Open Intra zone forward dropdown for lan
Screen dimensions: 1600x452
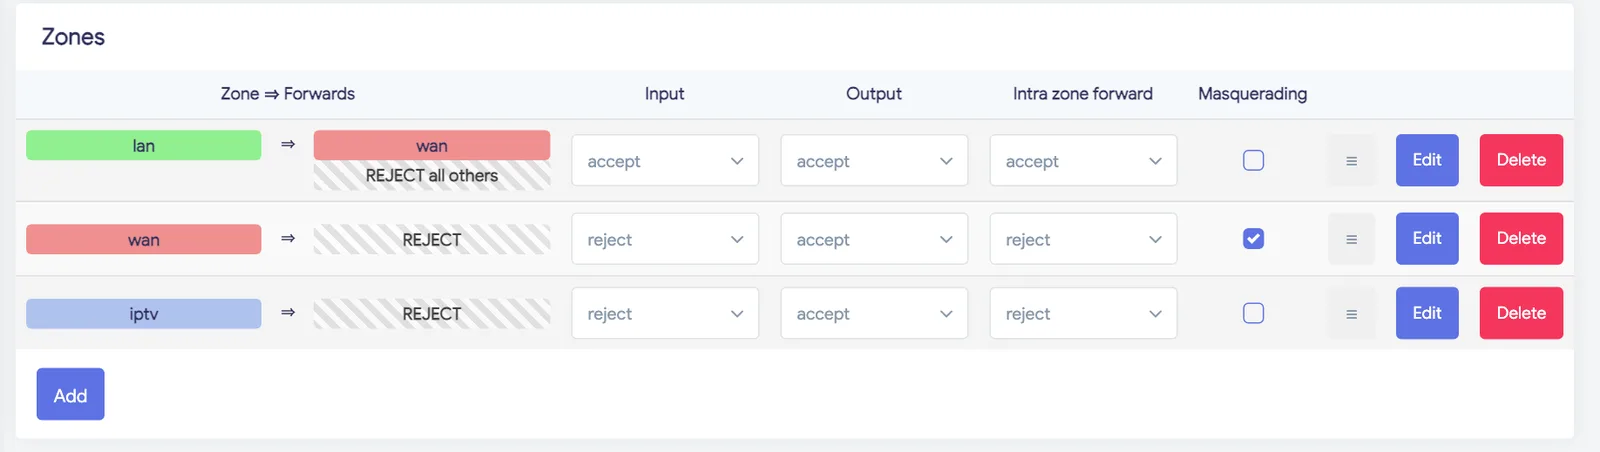(1083, 161)
